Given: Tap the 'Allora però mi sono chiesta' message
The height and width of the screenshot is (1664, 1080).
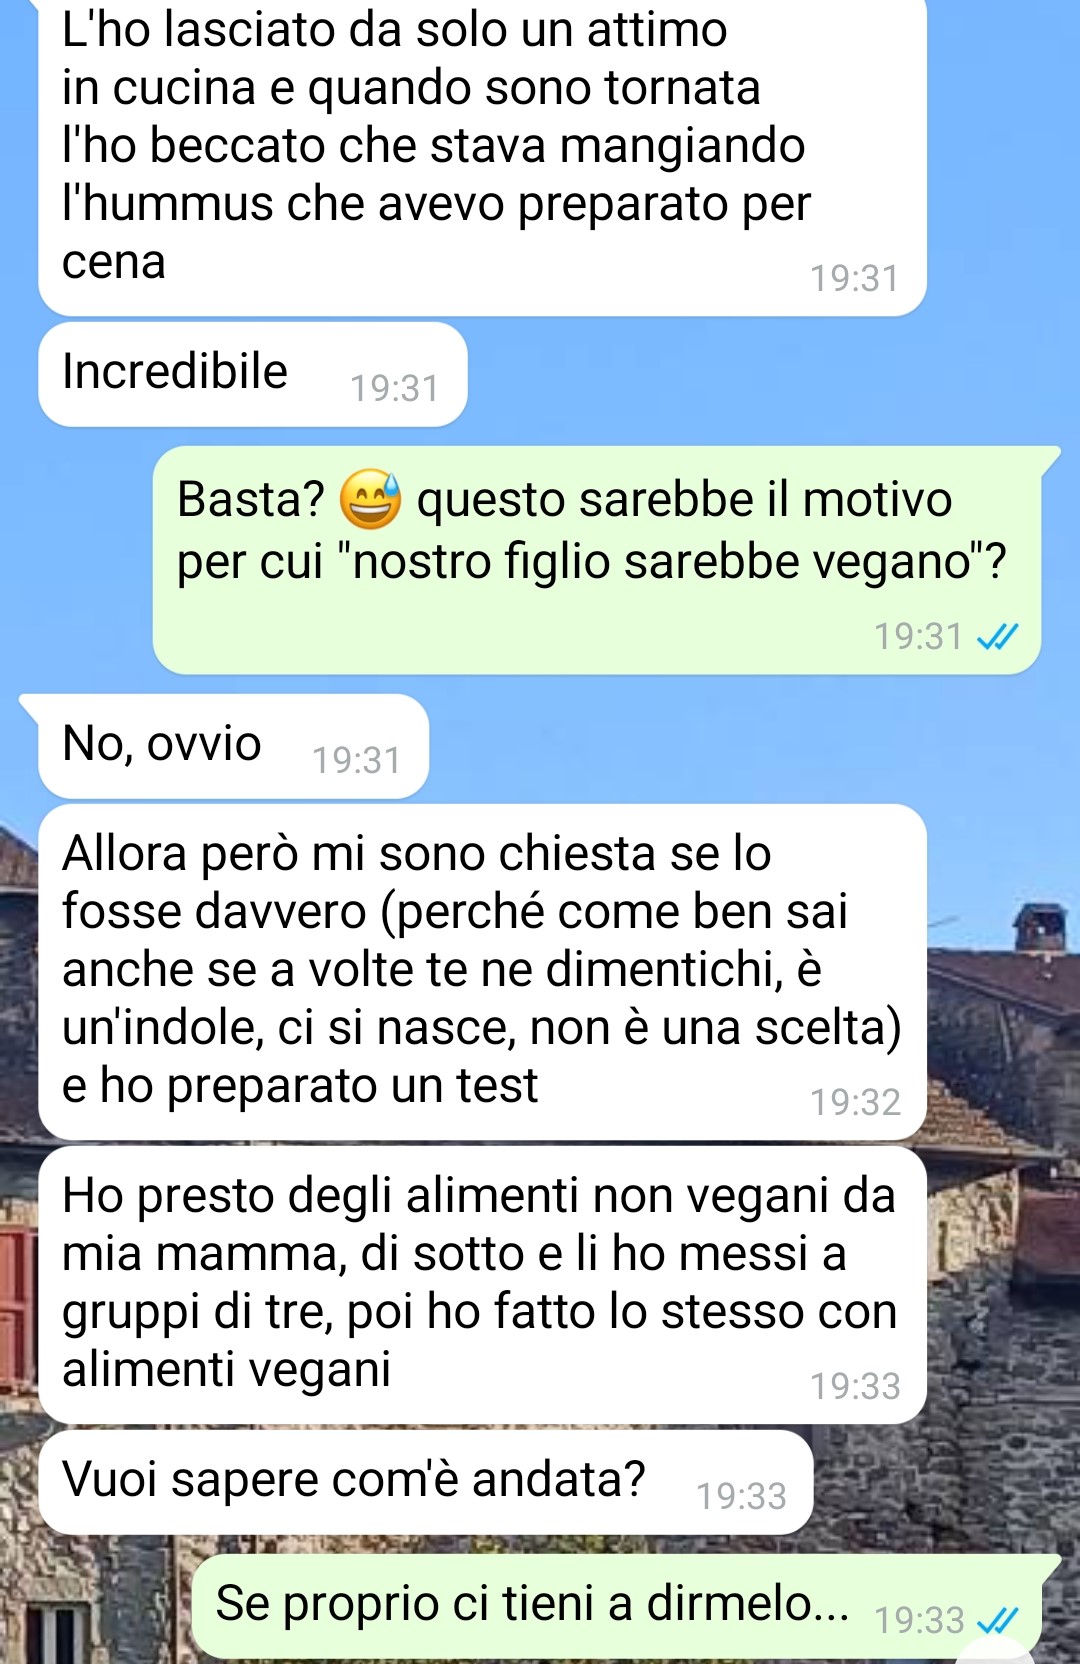Looking at the screenshot, I should (482, 972).
